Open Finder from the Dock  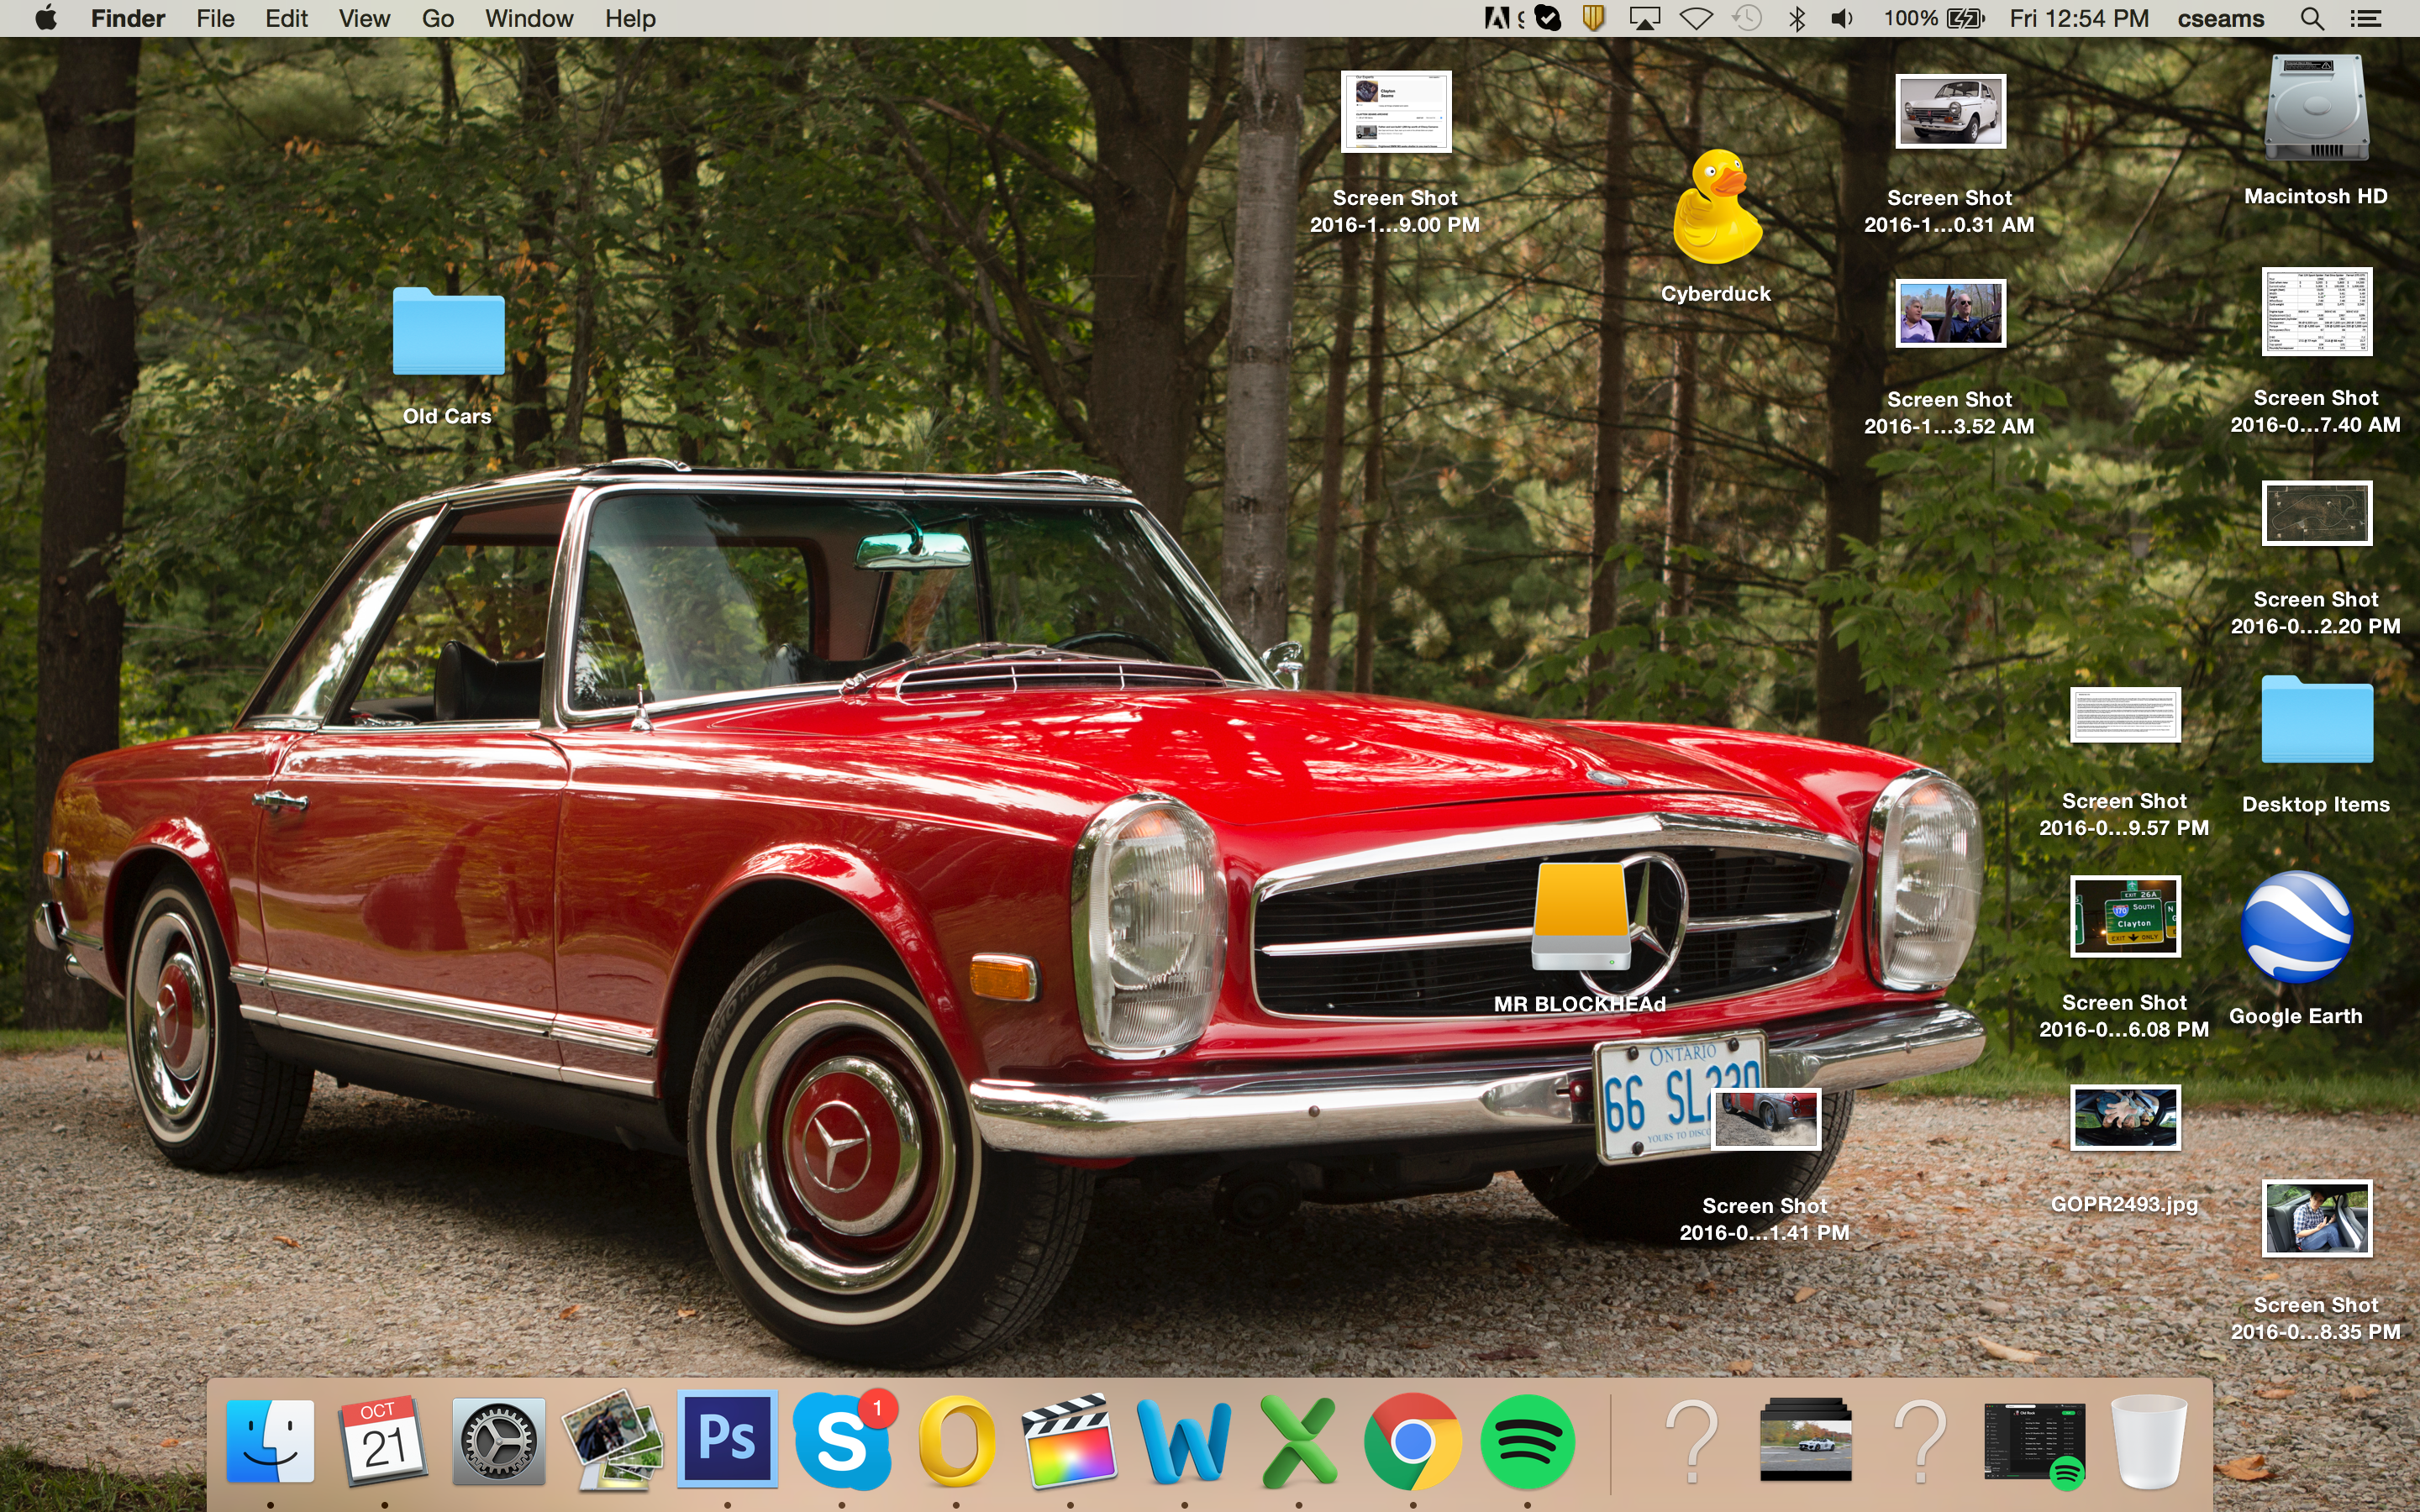pos(270,1441)
